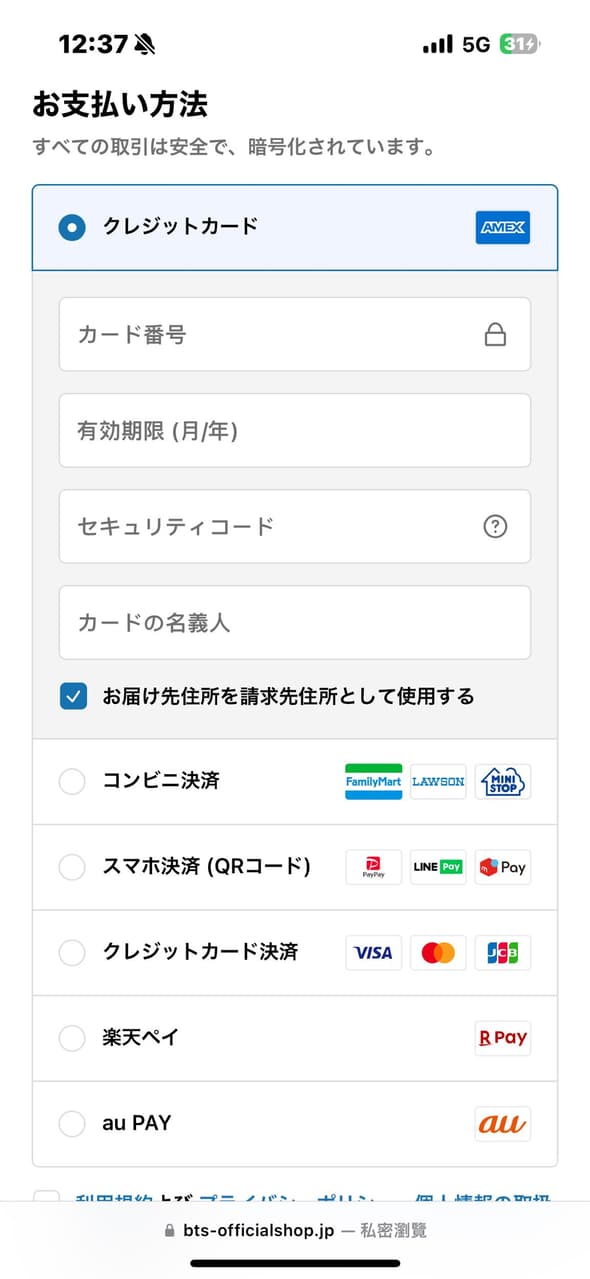Click the AMEX card brand icon
Viewport: 590px width, 1279px height.
coord(502,228)
